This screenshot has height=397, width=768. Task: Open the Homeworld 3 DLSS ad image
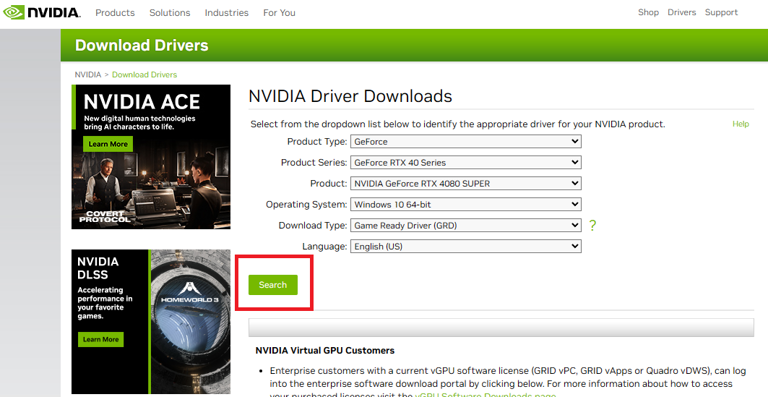190,322
